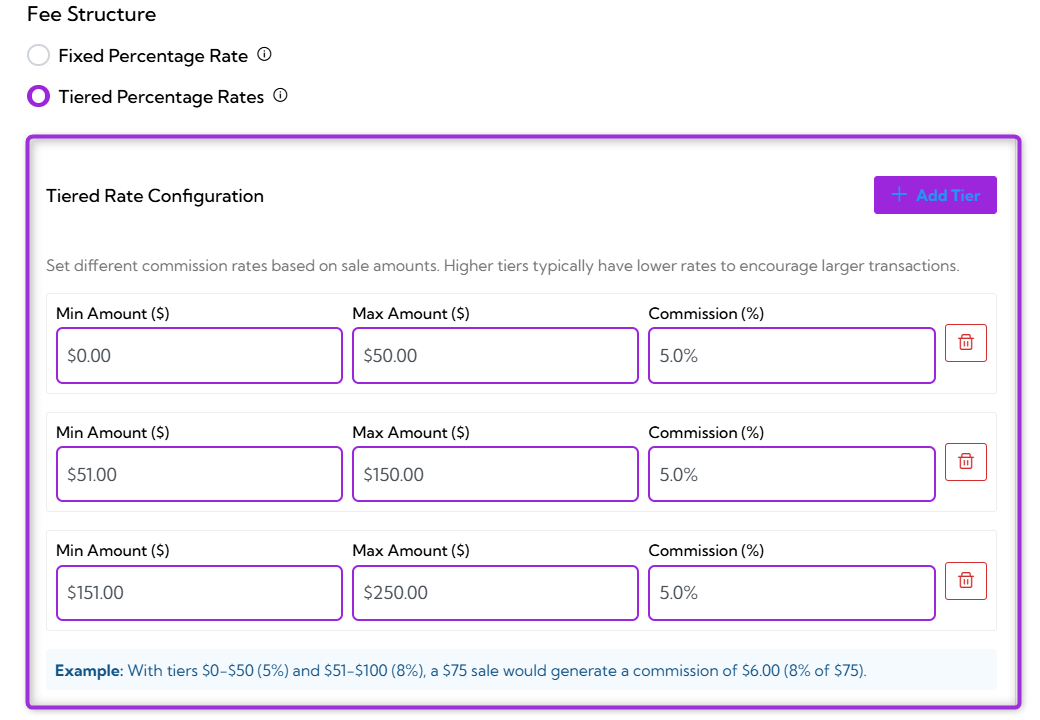This screenshot has height=720, width=1040.
Task: Open info icon beside Tiered Percentage Rates
Action: [x=281, y=95]
